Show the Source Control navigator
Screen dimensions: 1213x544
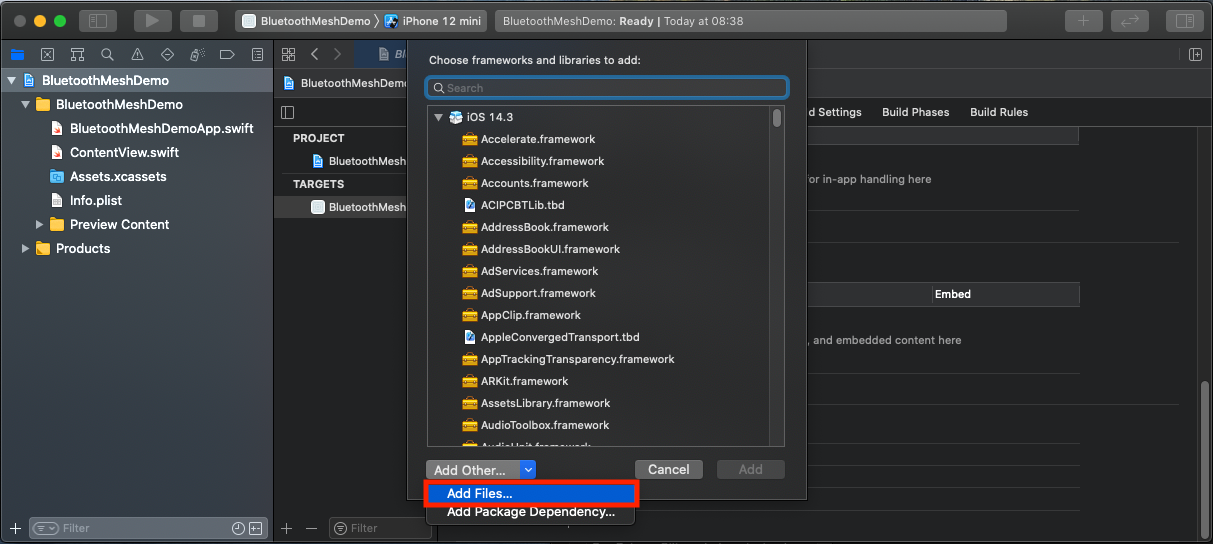[47, 54]
